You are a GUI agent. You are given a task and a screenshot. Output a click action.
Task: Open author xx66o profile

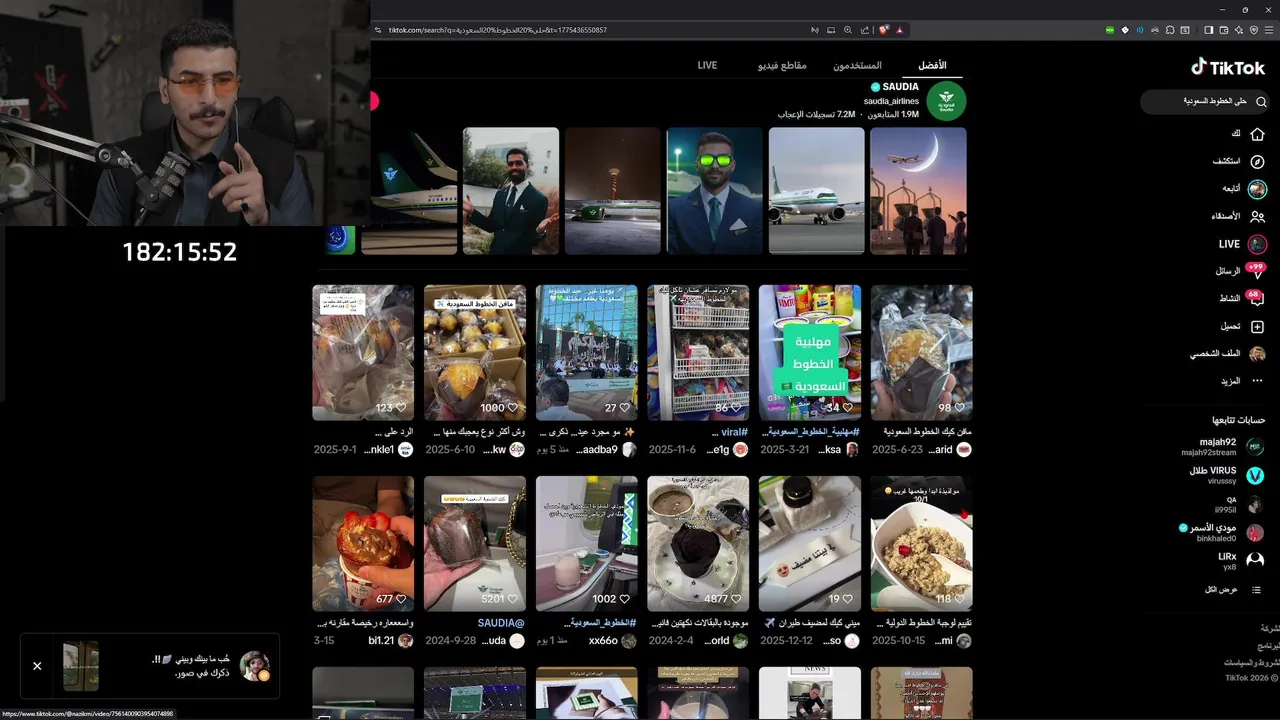click(613, 641)
